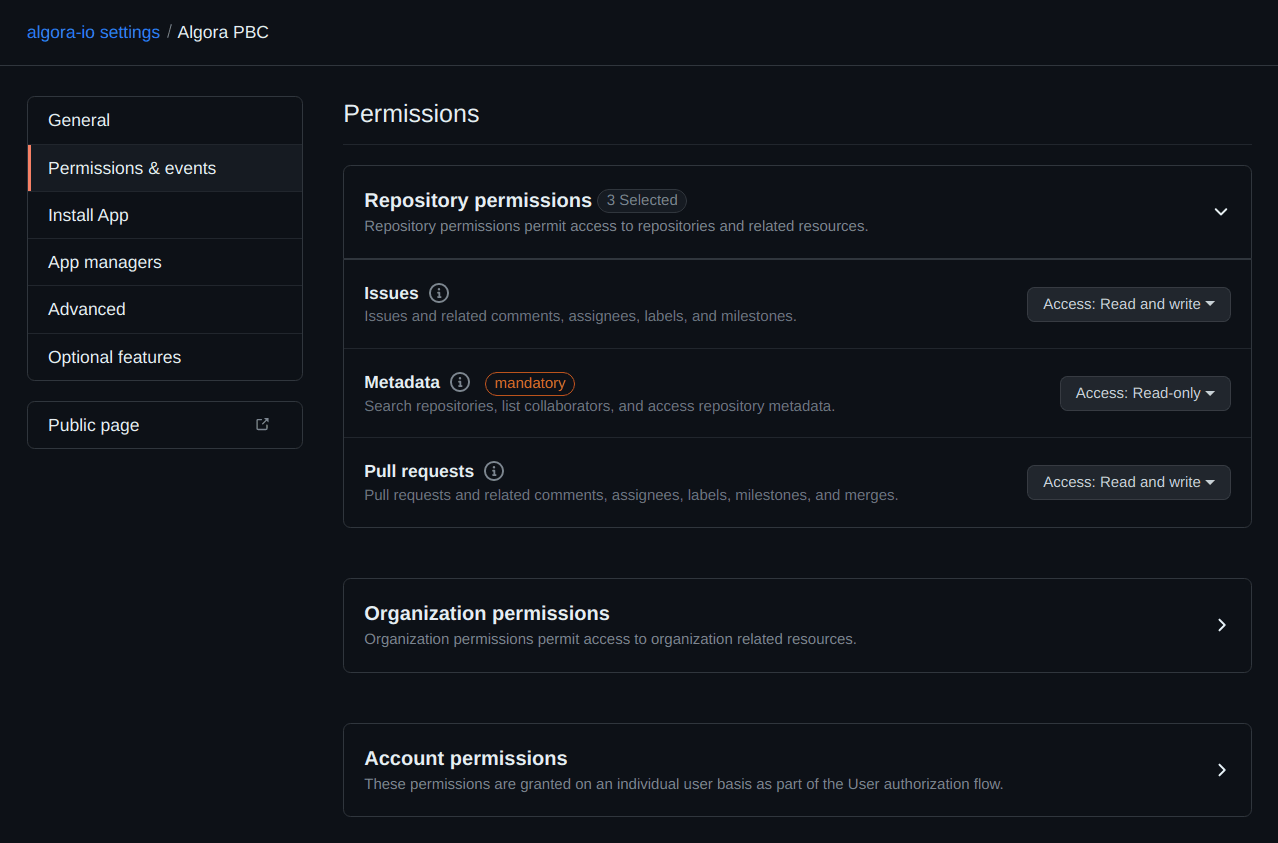Image resolution: width=1278 pixels, height=843 pixels.
Task: Open the Issues access dropdown
Action: click(x=1128, y=304)
